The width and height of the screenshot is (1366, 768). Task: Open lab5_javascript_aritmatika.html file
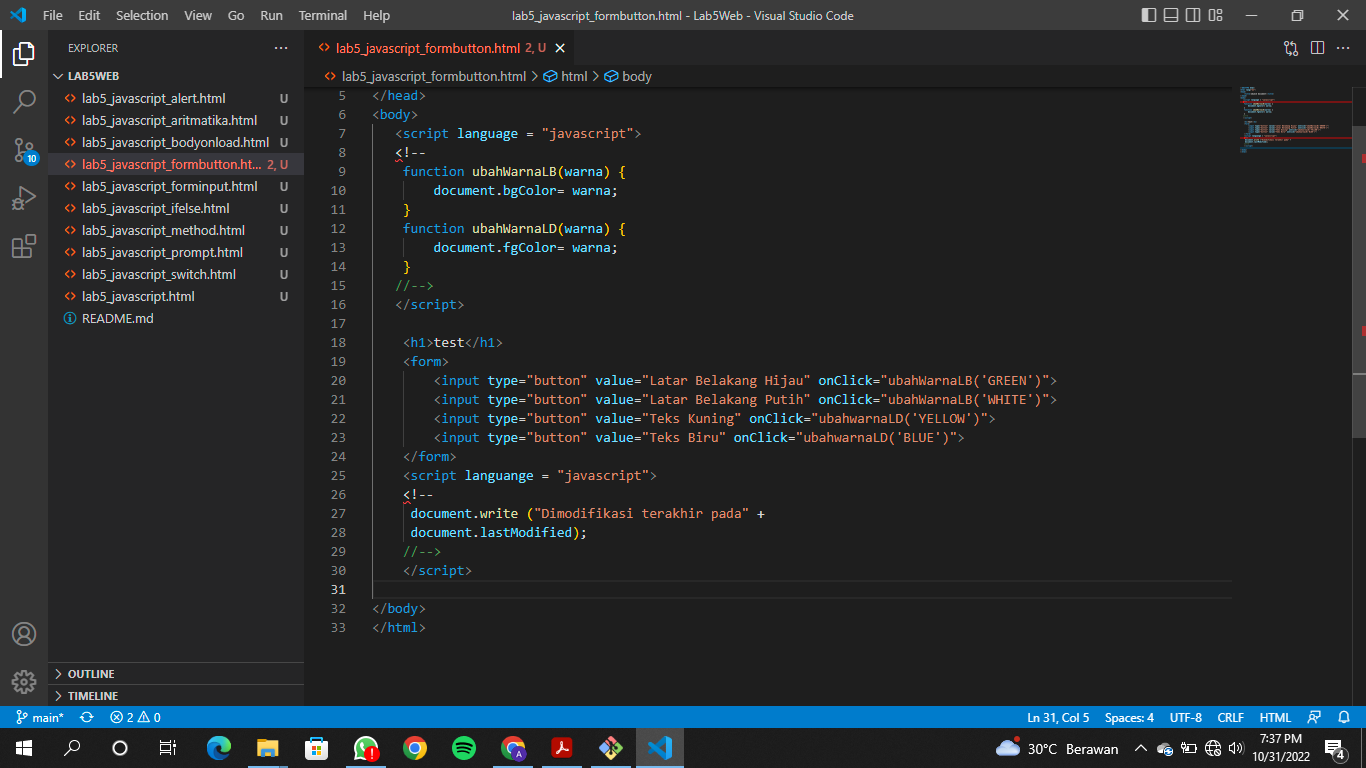tap(176, 120)
